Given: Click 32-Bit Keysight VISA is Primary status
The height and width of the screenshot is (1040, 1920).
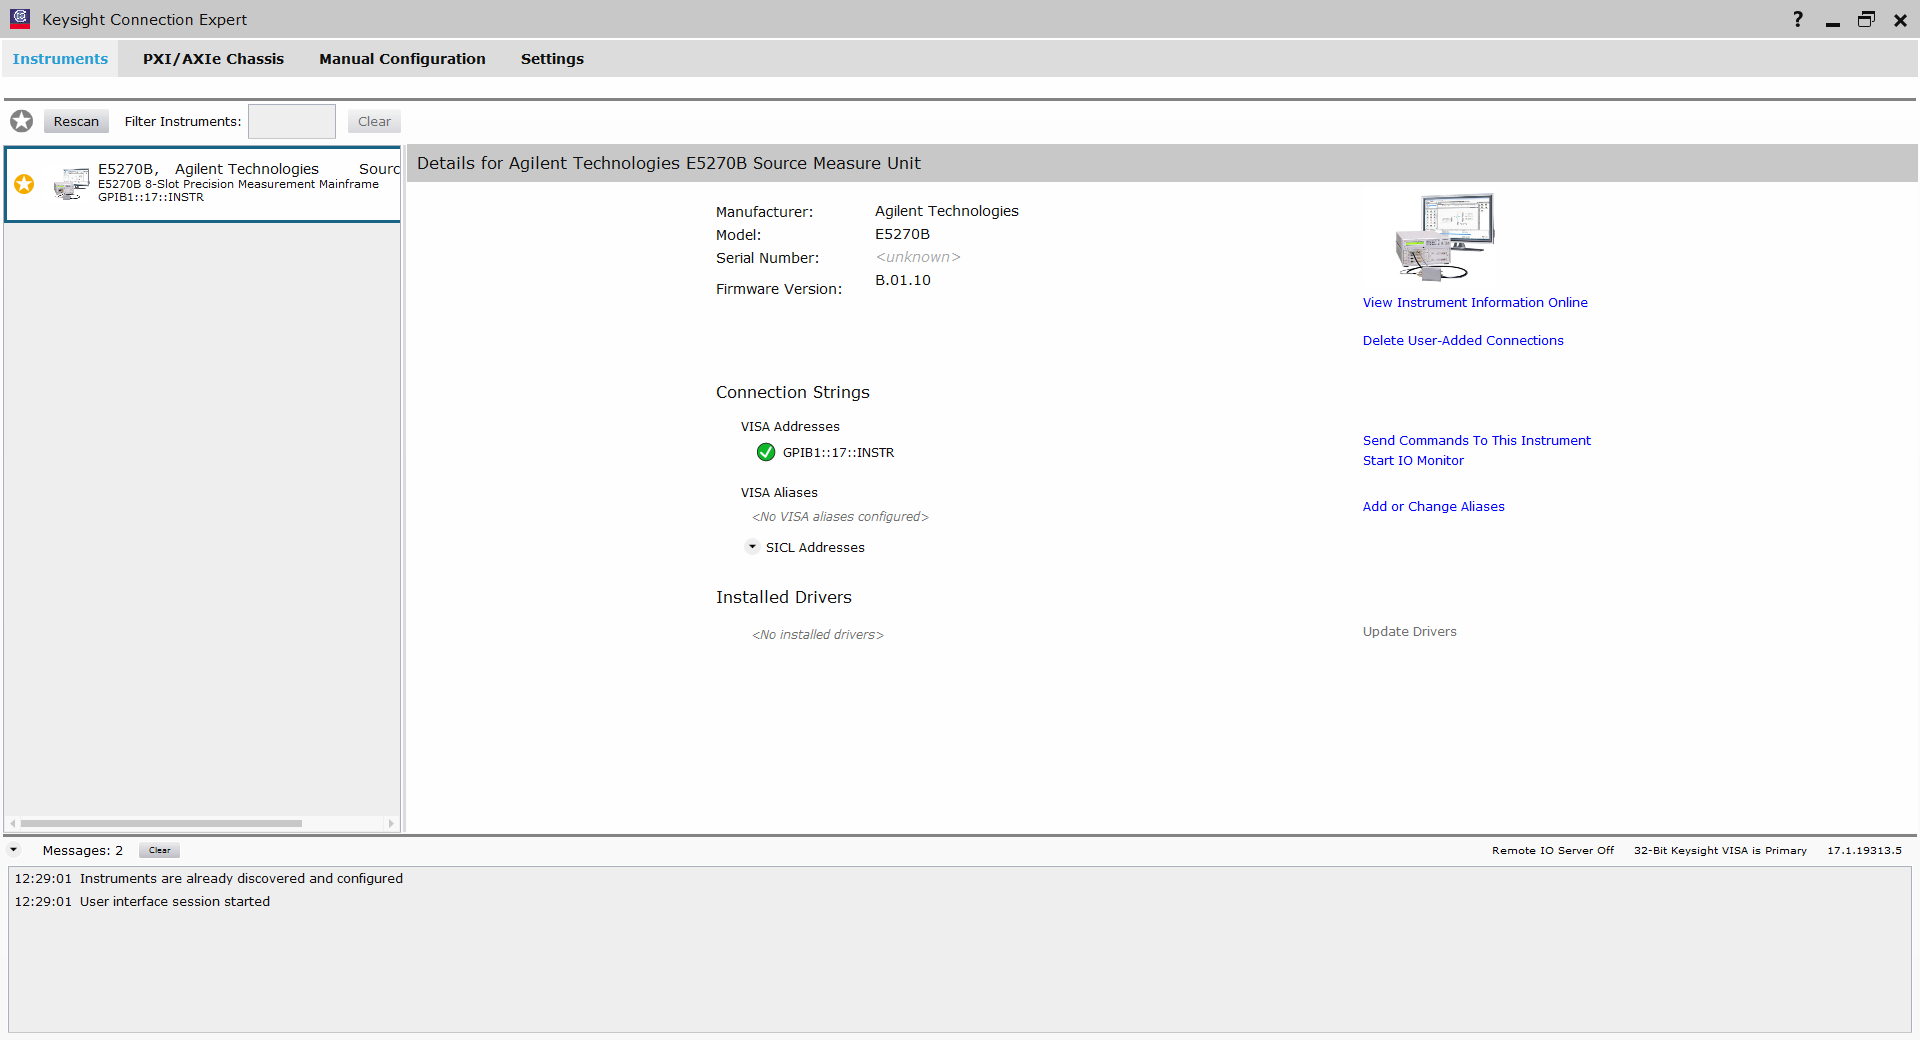Looking at the screenshot, I should click(1720, 850).
